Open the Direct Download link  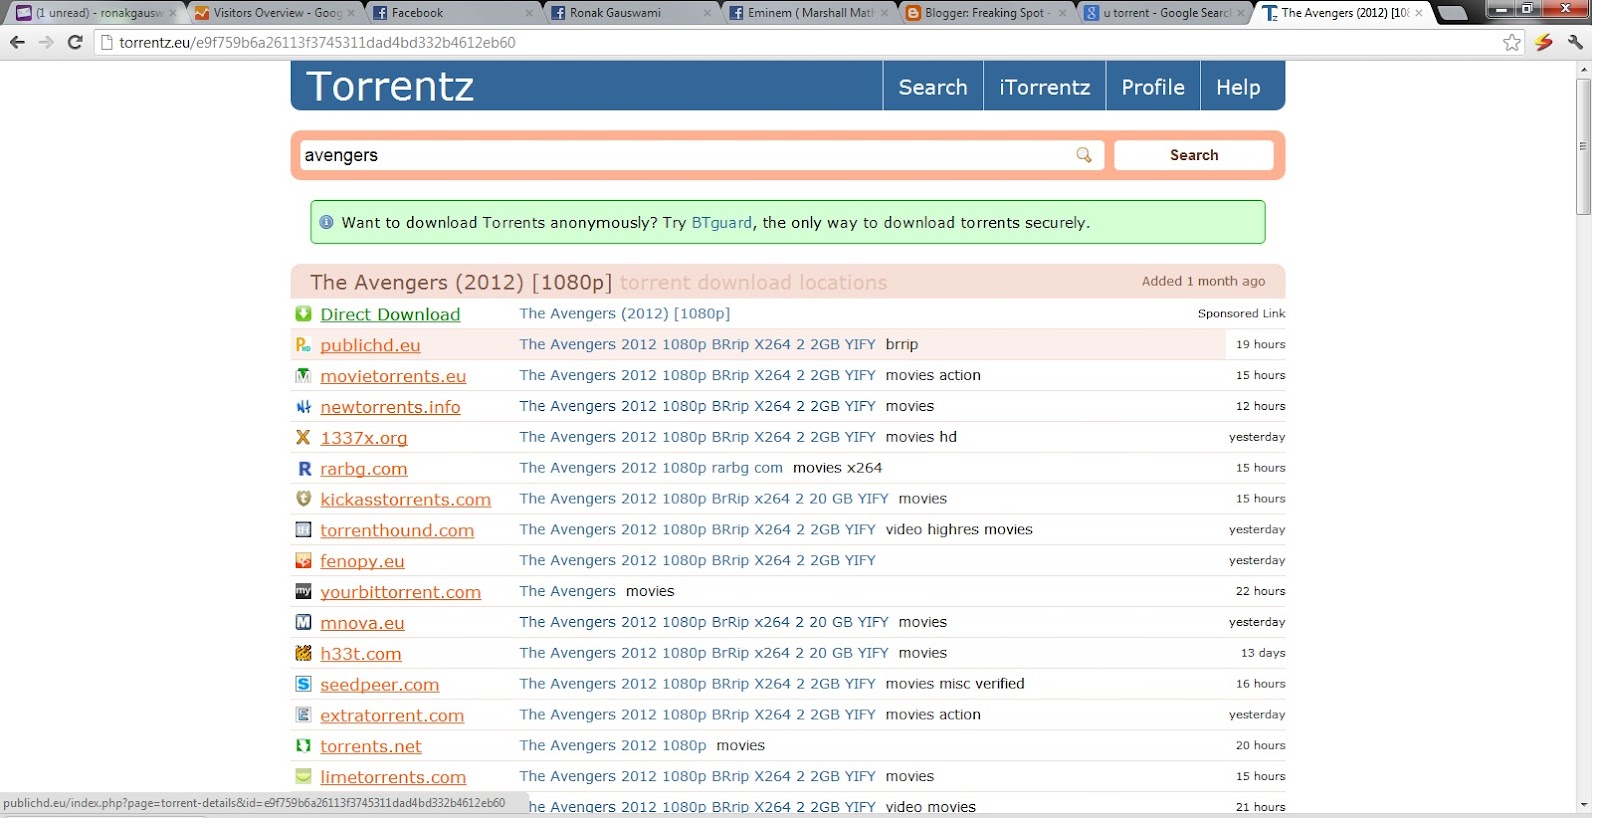pyautogui.click(x=390, y=314)
